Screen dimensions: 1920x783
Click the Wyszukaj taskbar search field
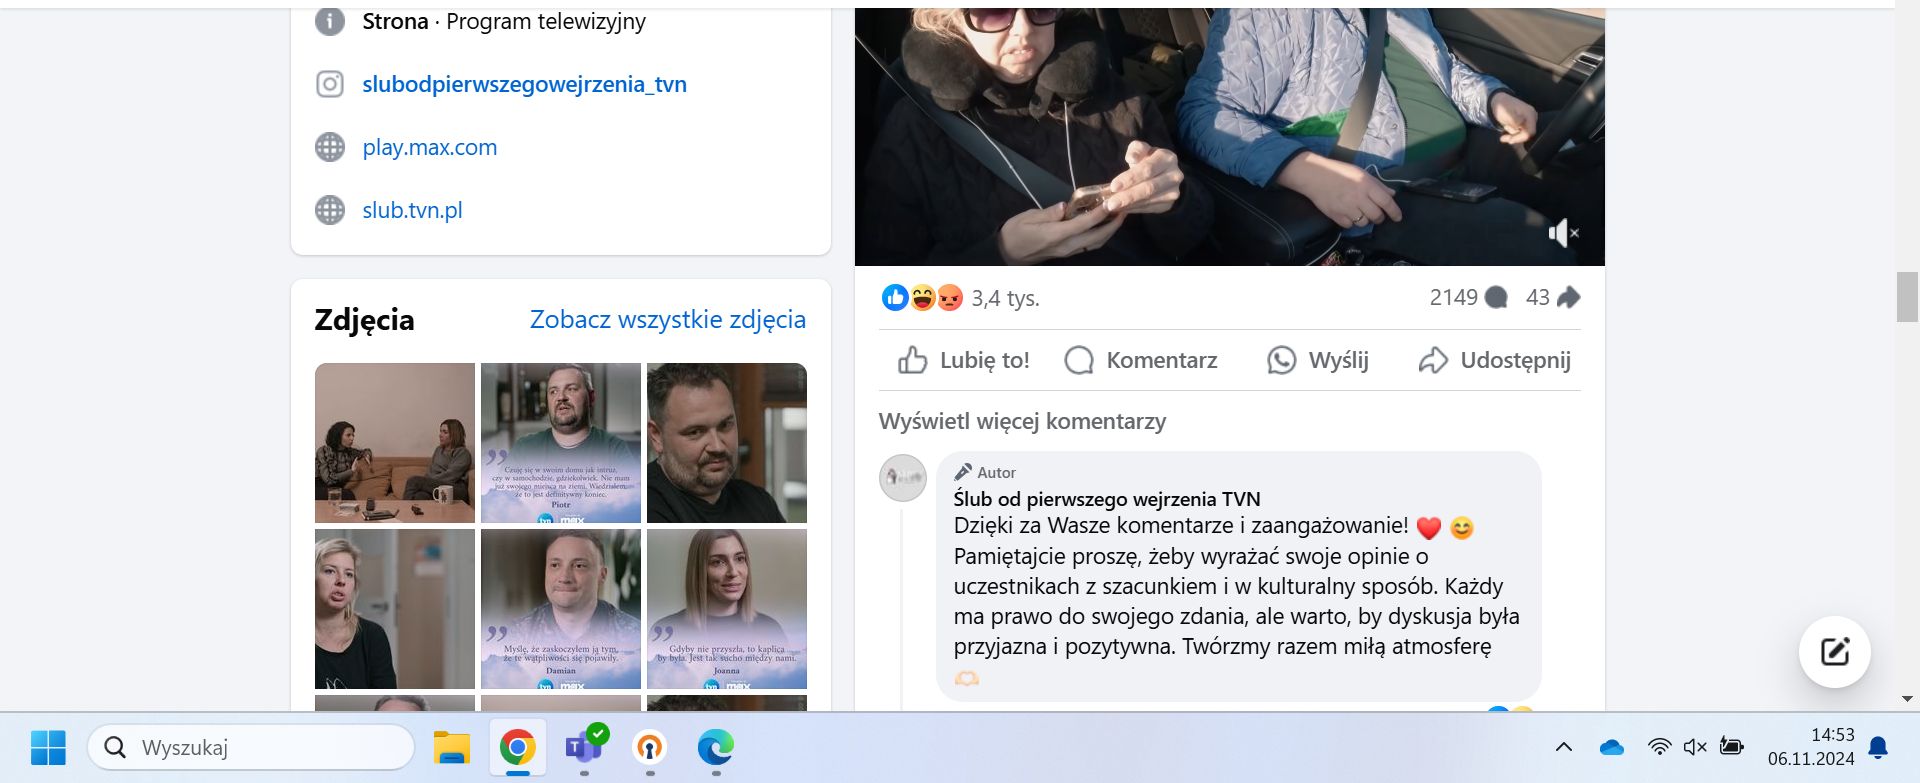point(251,747)
